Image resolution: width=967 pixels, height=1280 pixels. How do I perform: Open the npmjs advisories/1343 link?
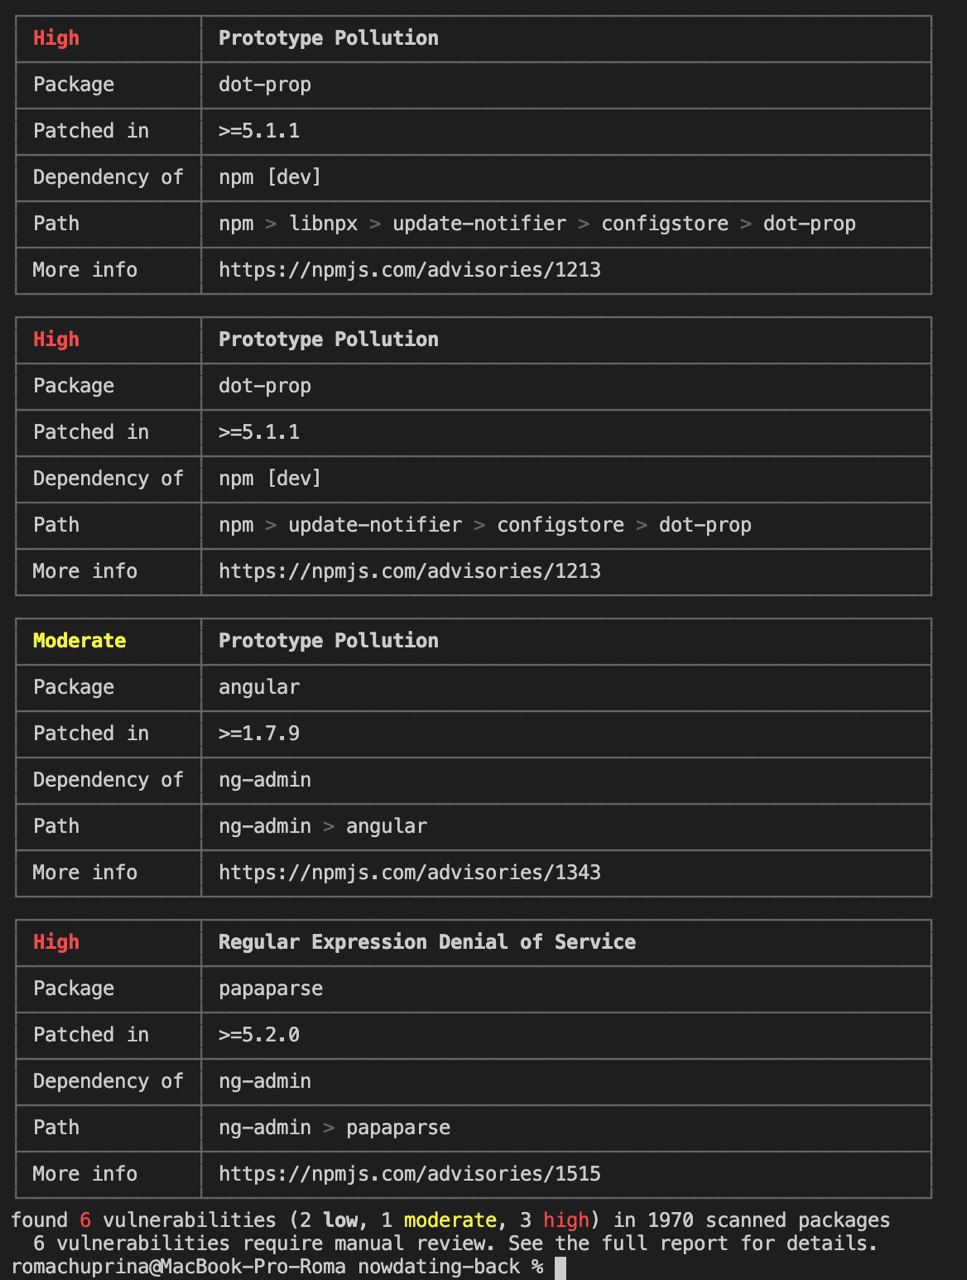(x=409, y=872)
